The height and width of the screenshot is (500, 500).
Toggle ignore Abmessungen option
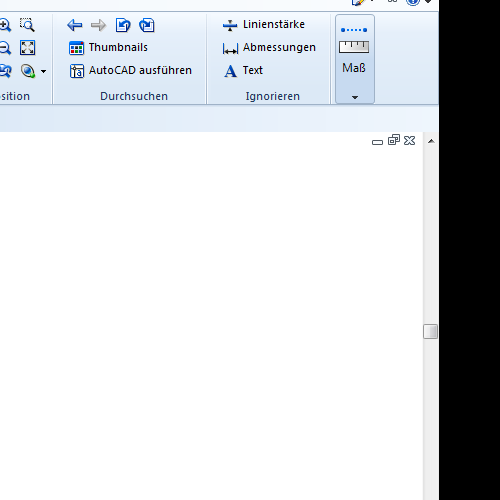269,48
